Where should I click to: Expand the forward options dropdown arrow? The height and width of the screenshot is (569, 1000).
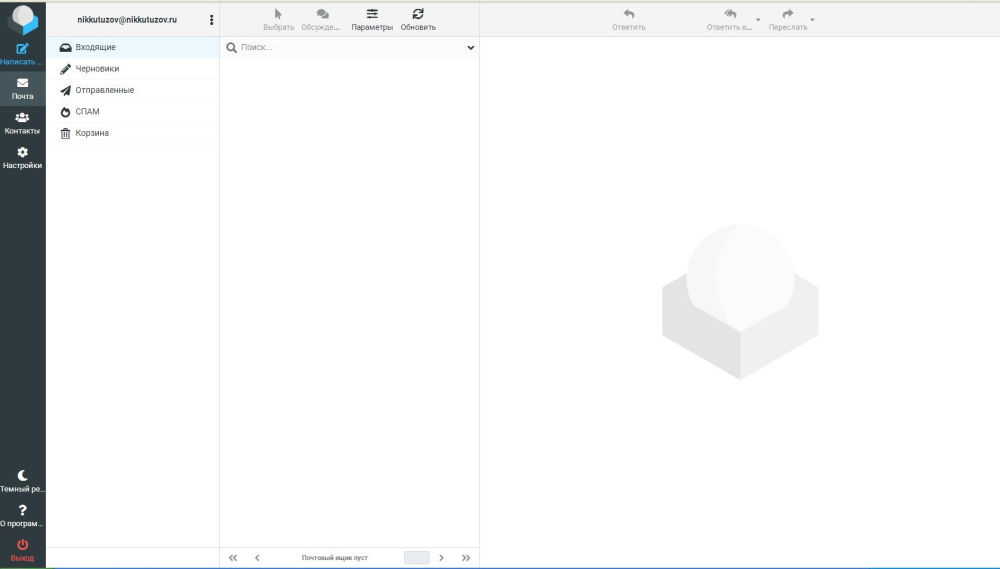coord(812,20)
